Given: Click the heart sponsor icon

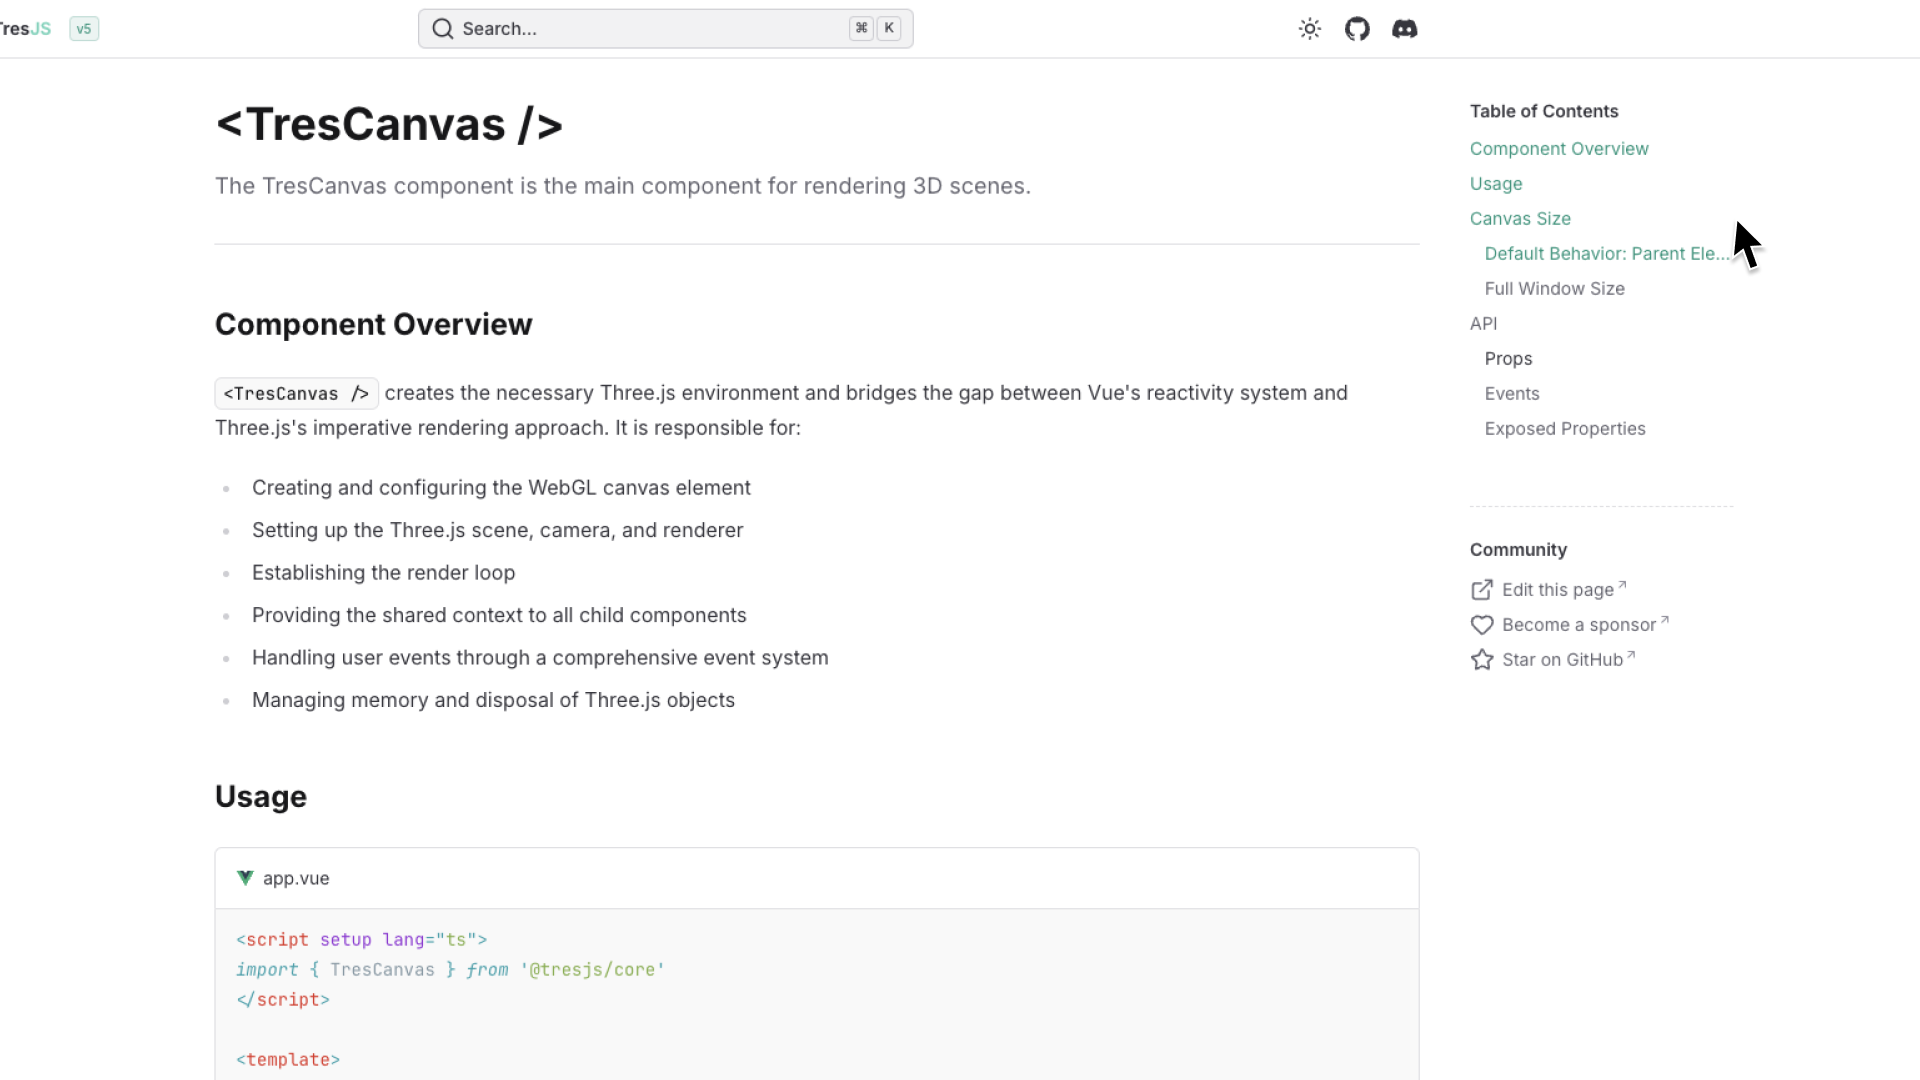Looking at the screenshot, I should click(x=1482, y=625).
